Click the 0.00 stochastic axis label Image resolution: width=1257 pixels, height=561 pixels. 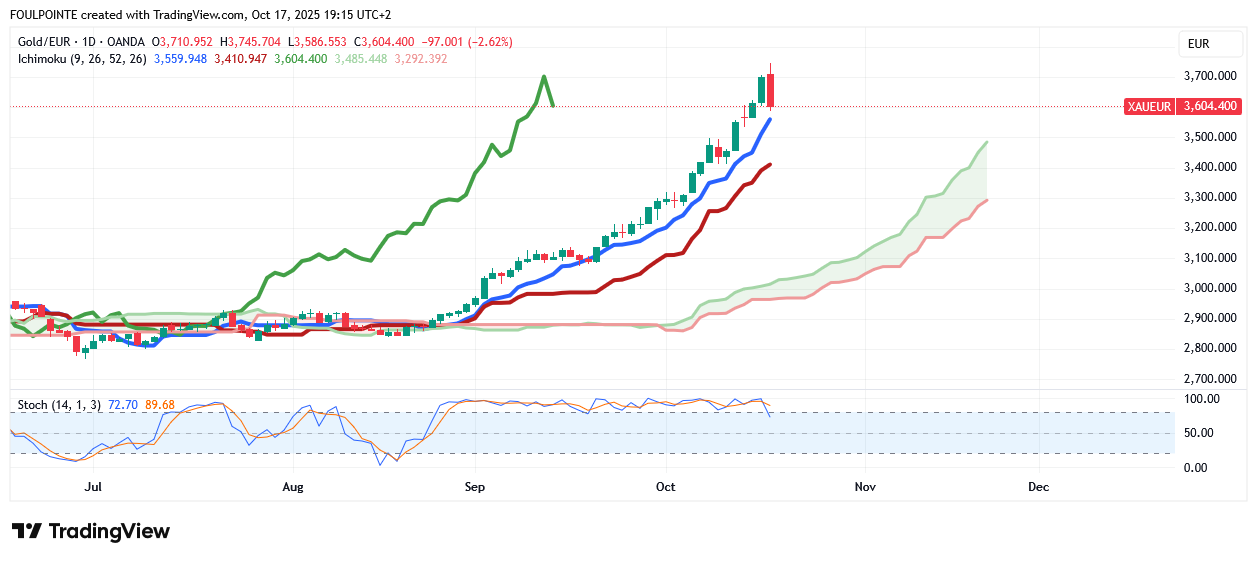click(1195, 467)
